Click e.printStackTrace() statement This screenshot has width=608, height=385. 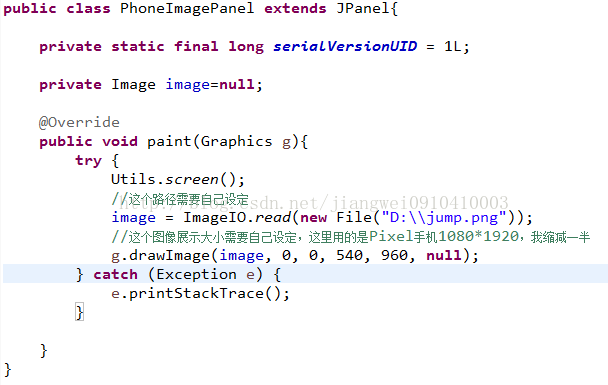coord(200,293)
